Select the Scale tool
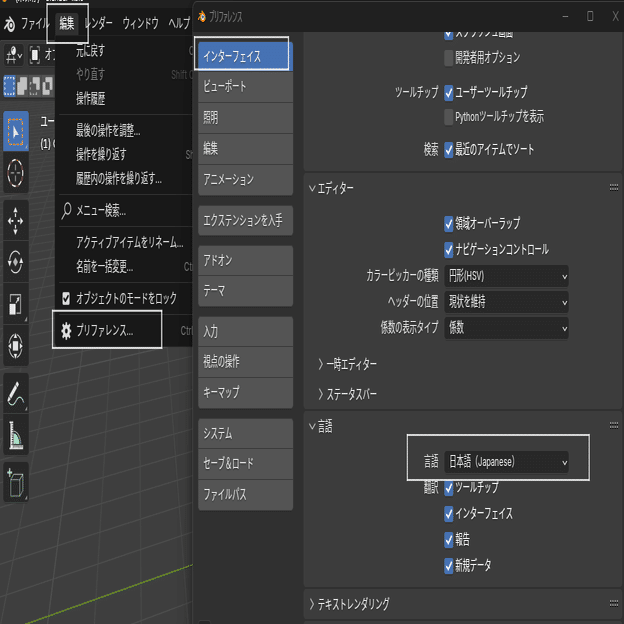Image resolution: width=624 pixels, height=624 pixels. pos(16,304)
